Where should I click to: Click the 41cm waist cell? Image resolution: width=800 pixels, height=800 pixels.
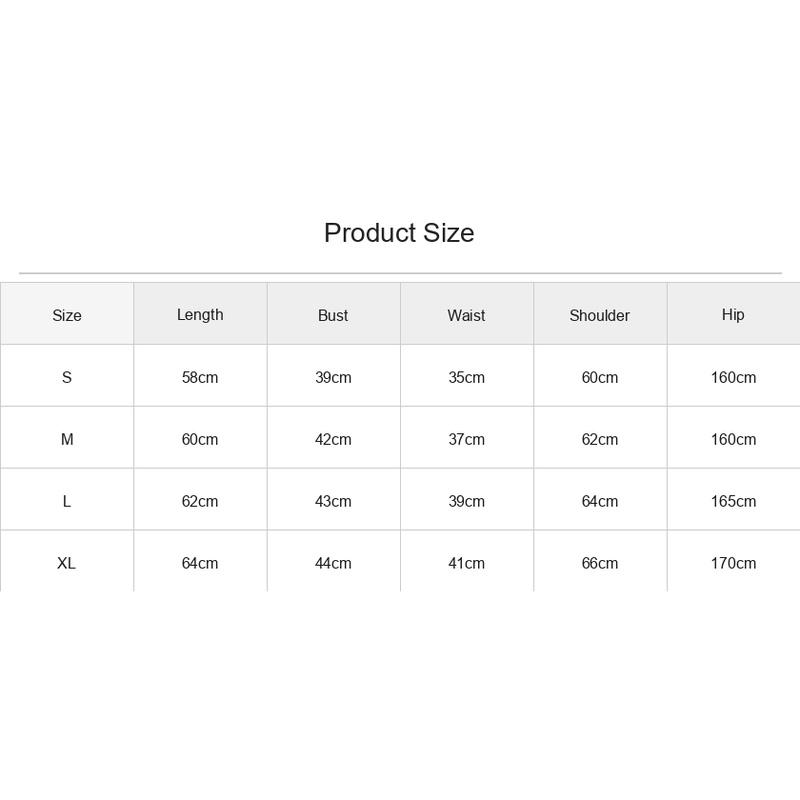coord(466,563)
